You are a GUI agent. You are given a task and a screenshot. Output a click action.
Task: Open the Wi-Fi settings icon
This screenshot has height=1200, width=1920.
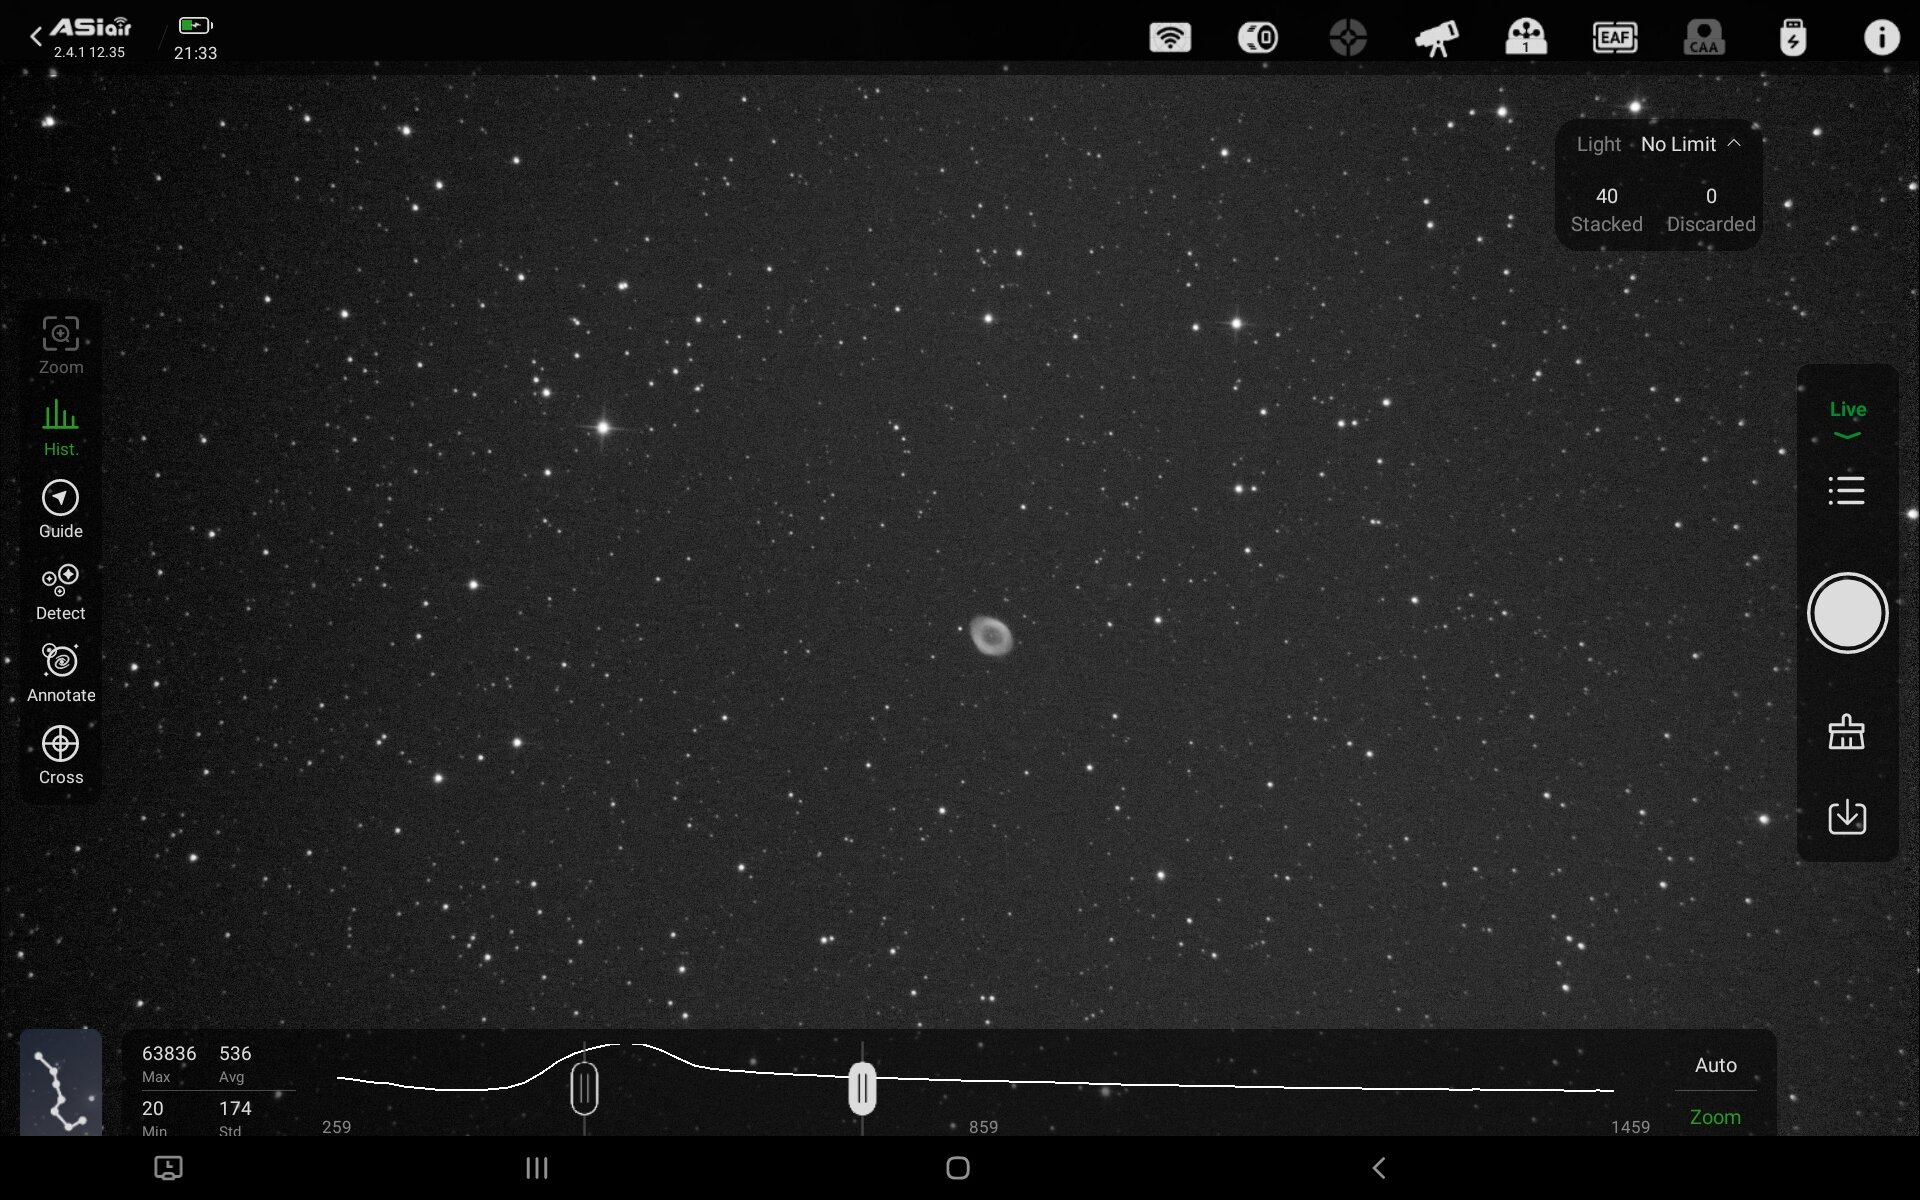click(1169, 38)
